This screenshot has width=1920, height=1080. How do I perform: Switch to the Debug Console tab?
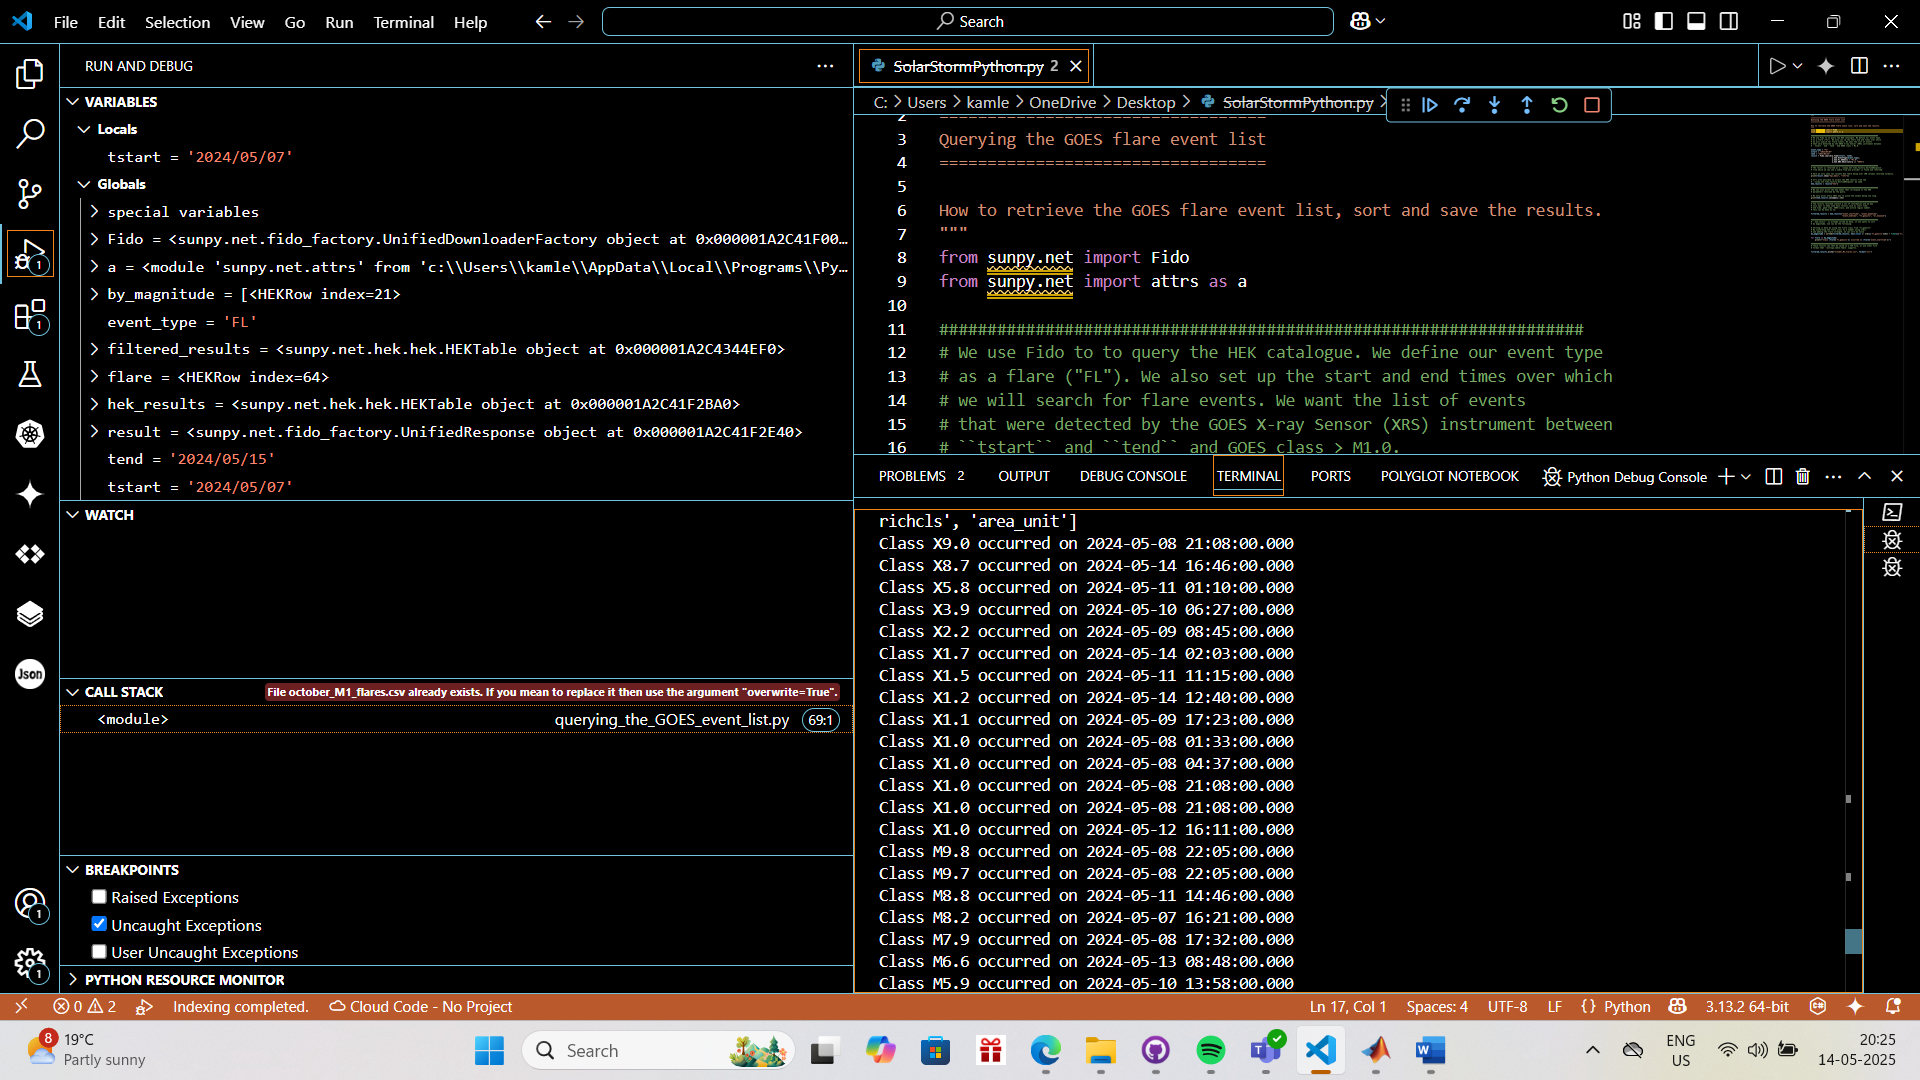pos(1133,477)
